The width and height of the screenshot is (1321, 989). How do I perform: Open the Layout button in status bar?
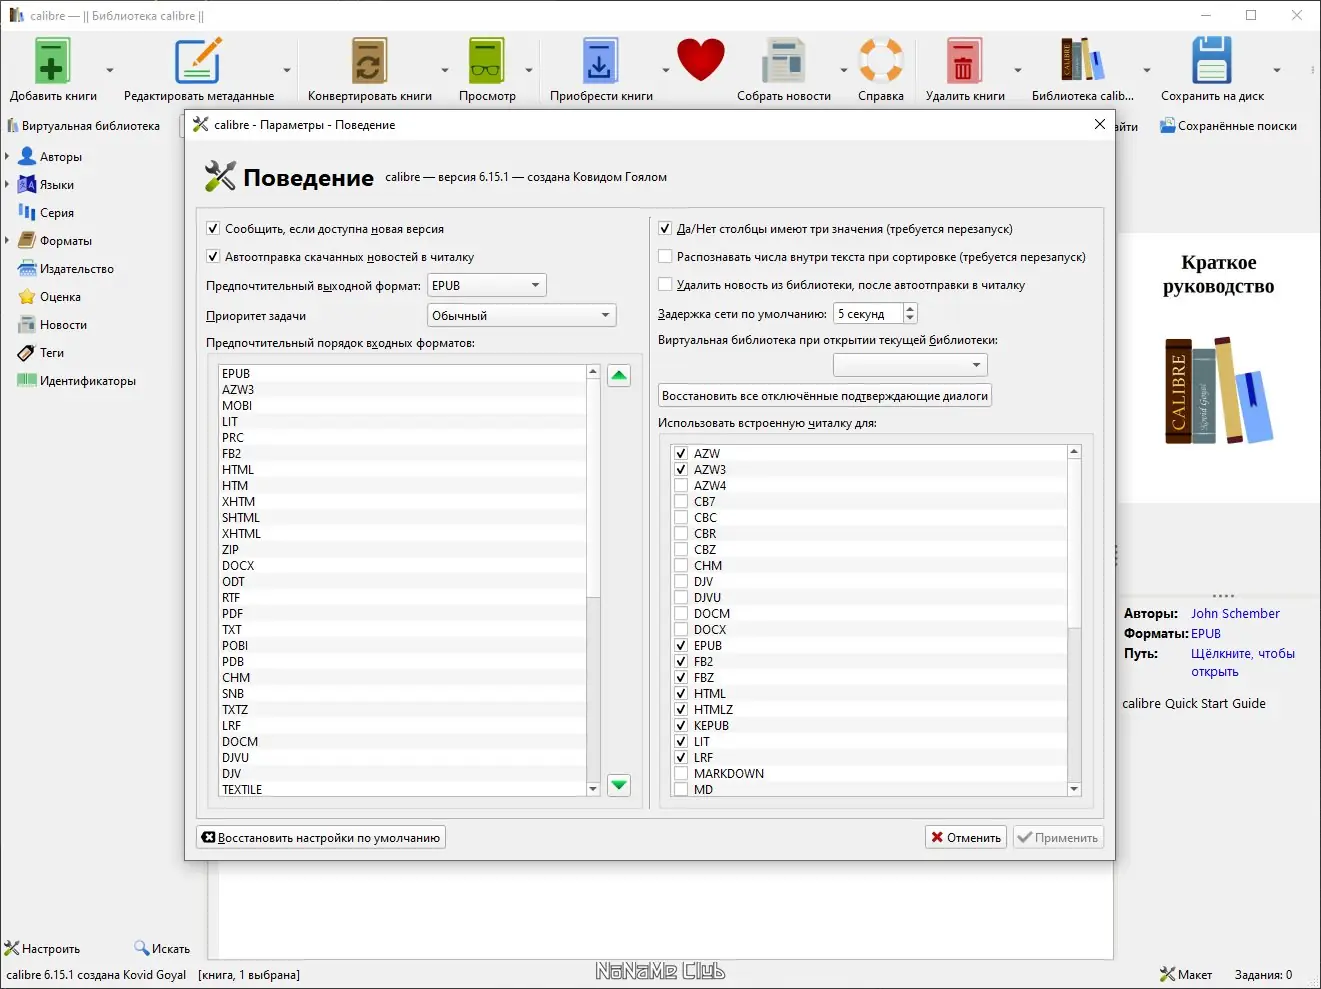click(x=1186, y=975)
